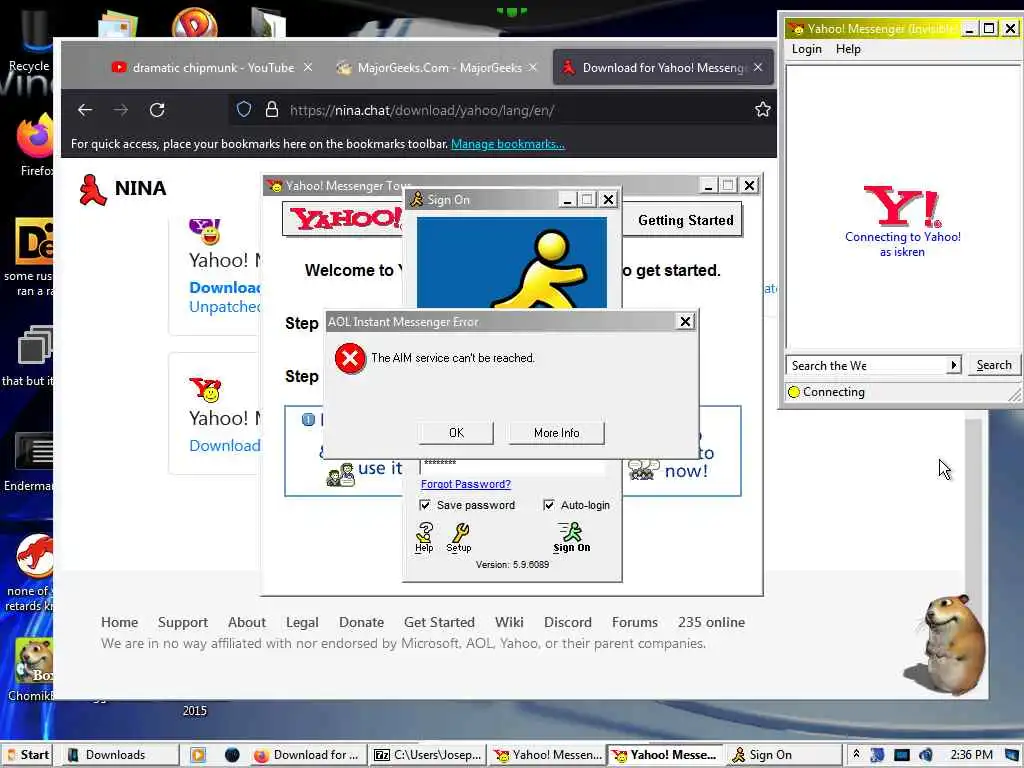1024x768 pixels.
Task: Click the AIM Help icon
Action: (x=424, y=537)
